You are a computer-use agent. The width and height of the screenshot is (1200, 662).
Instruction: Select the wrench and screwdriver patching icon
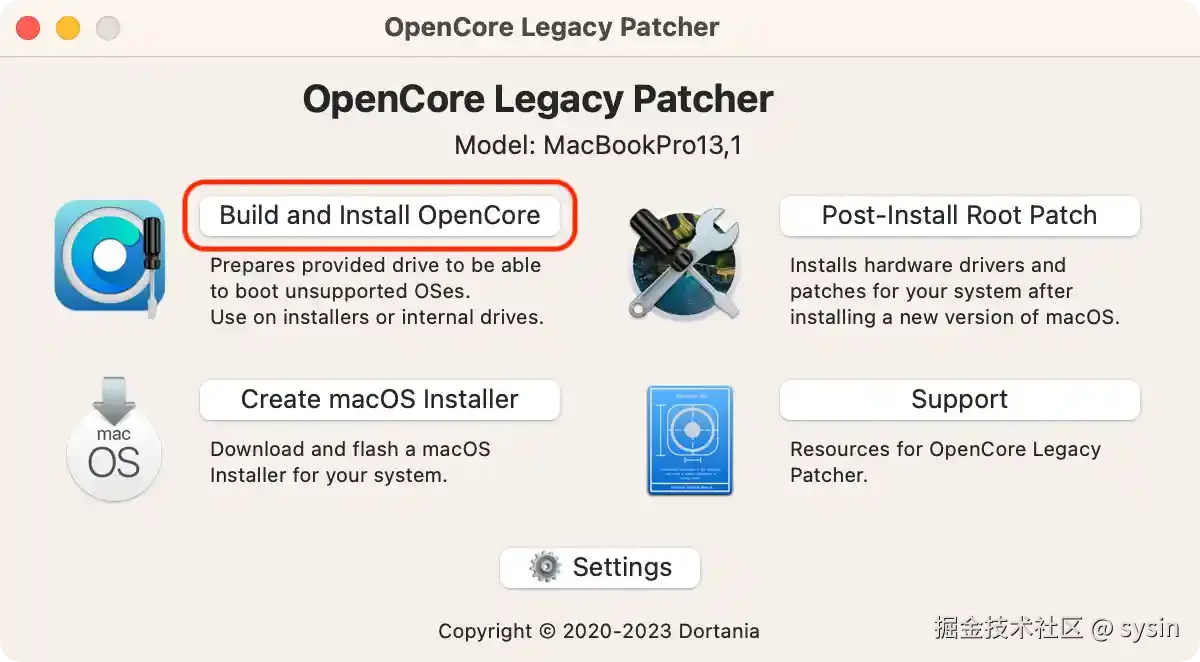(x=685, y=262)
